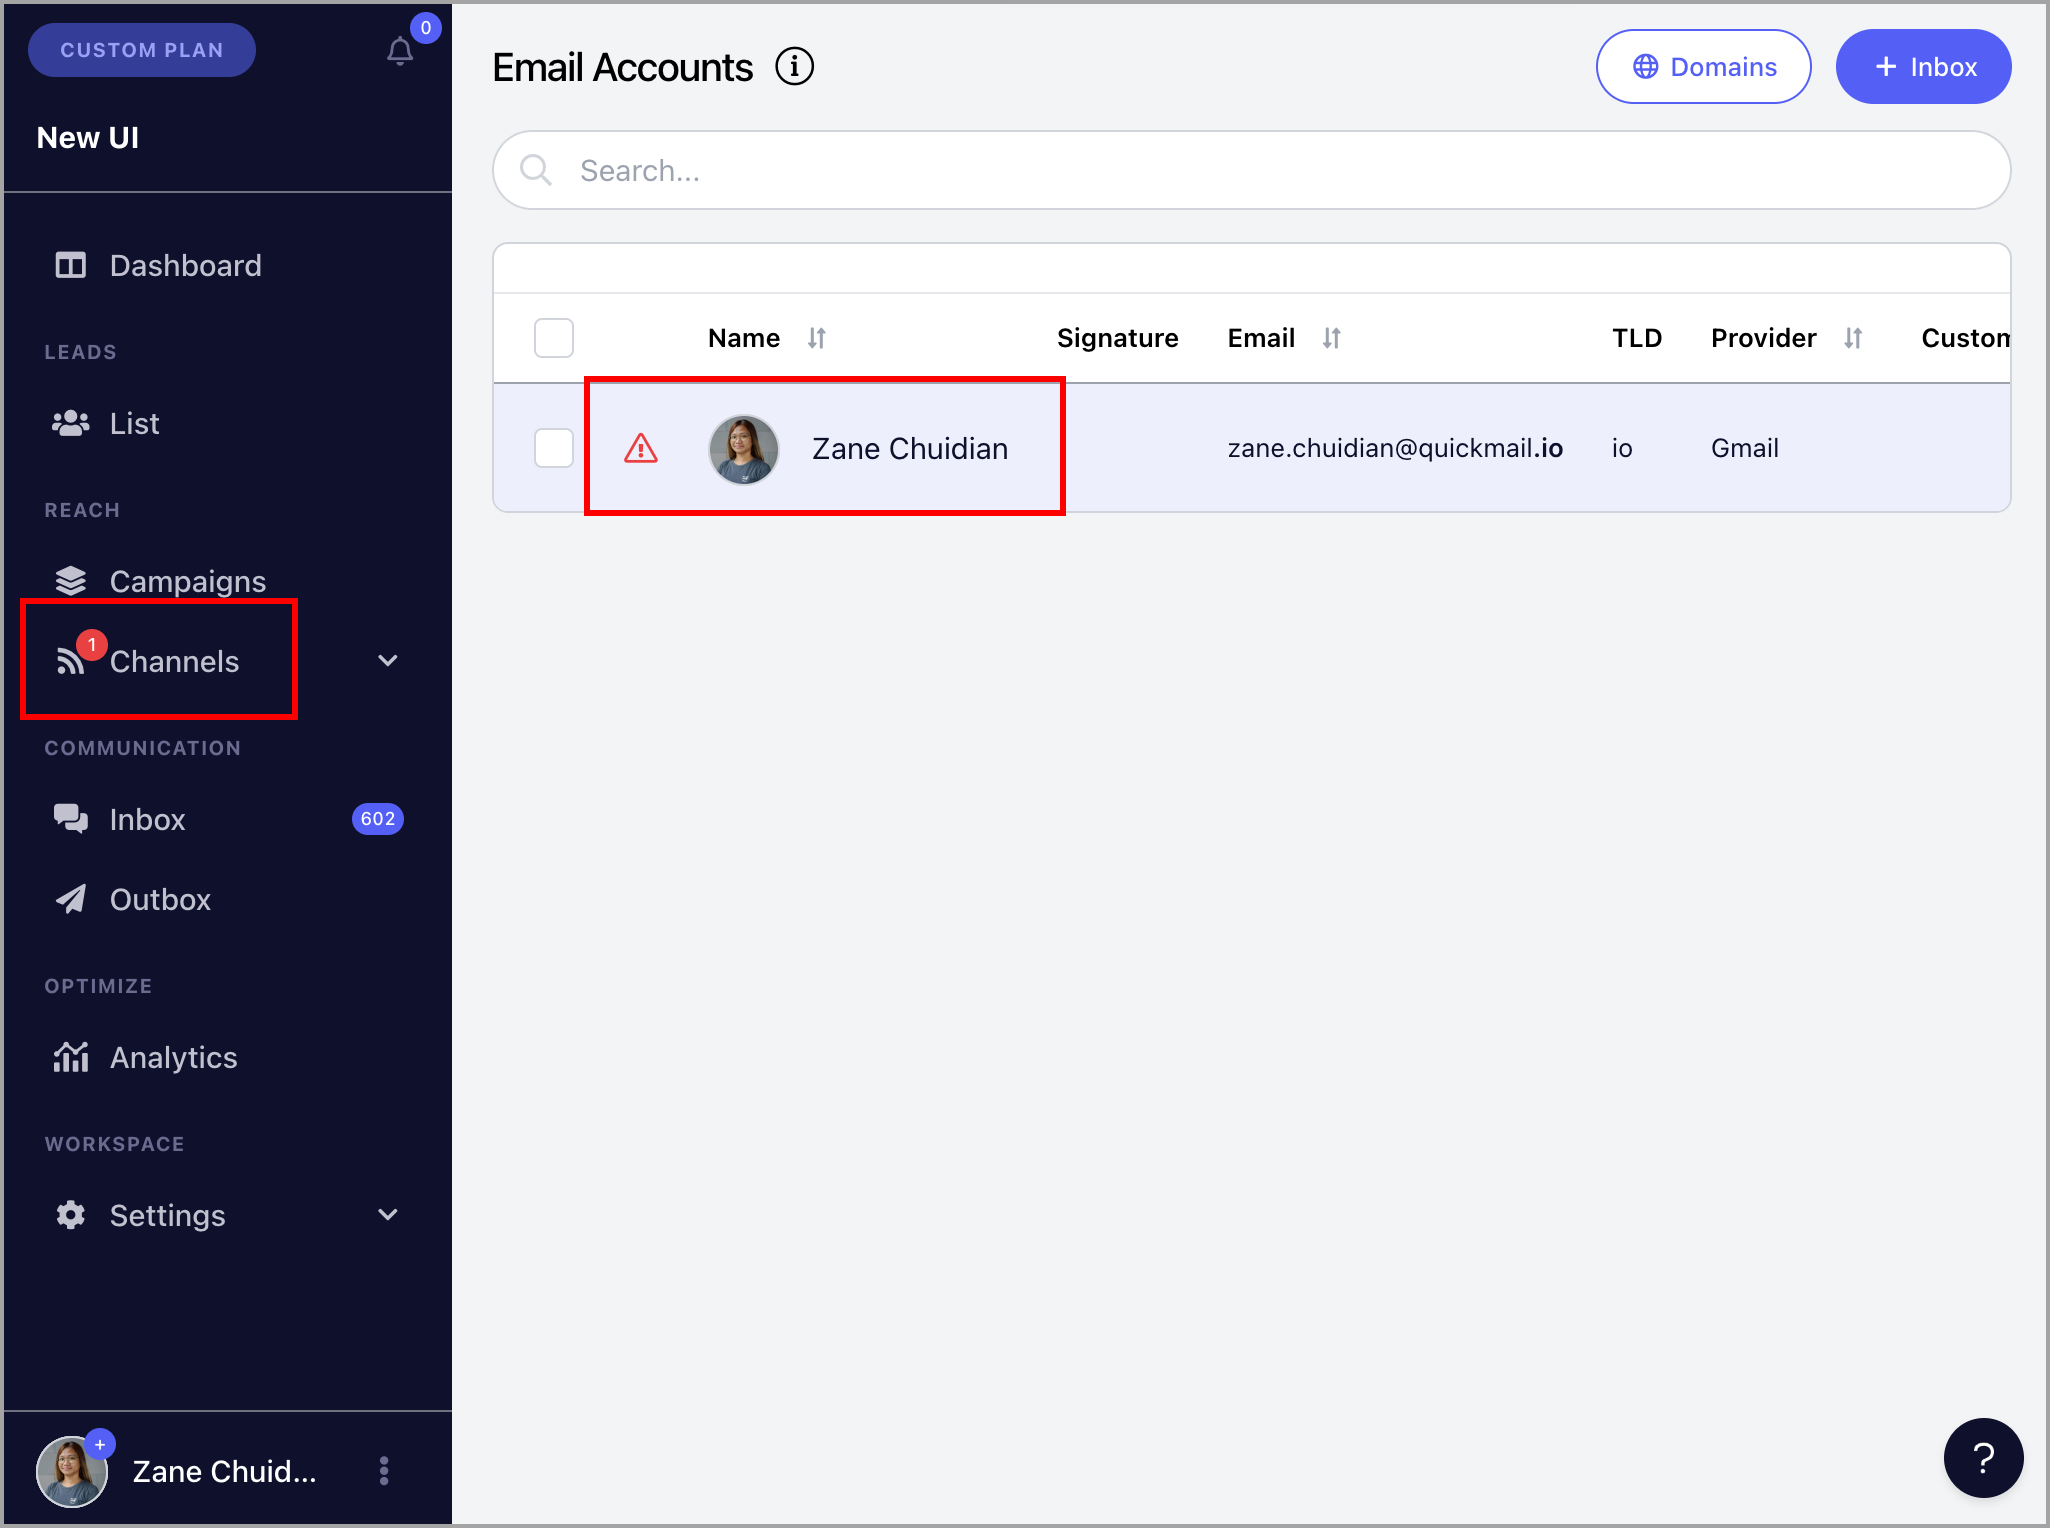Viewport: 2050px width, 1528px height.
Task: Sort accounts by Email
Action: click(1332, 338)
